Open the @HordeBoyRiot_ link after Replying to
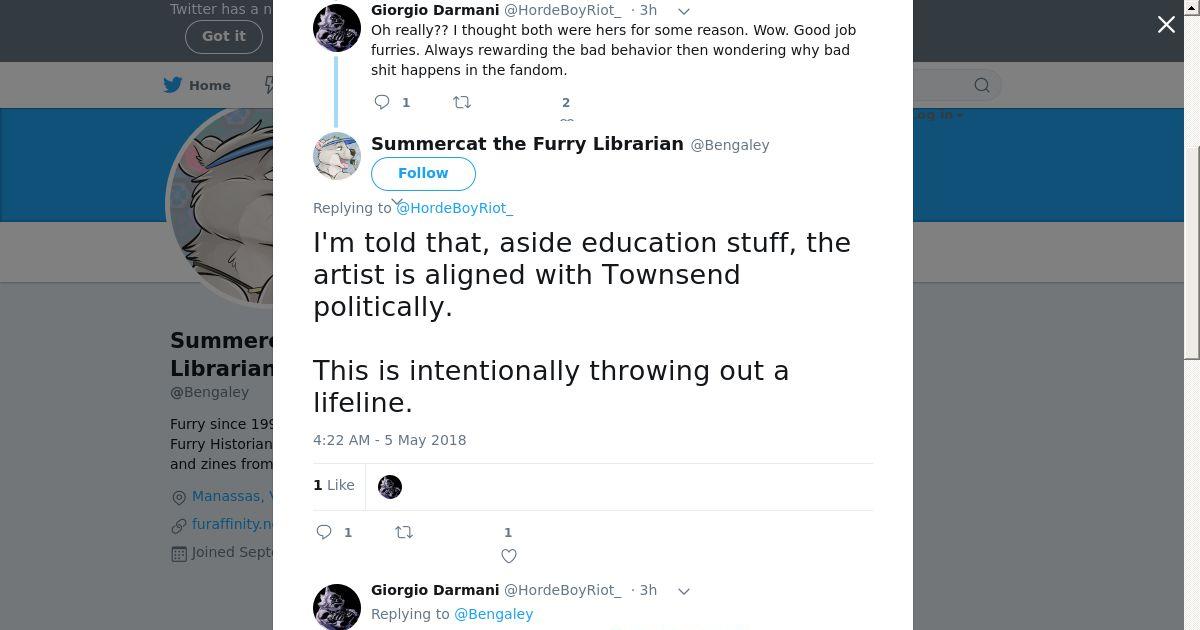The width and height of the screenshot is (1200, 630). coord(454,208)
